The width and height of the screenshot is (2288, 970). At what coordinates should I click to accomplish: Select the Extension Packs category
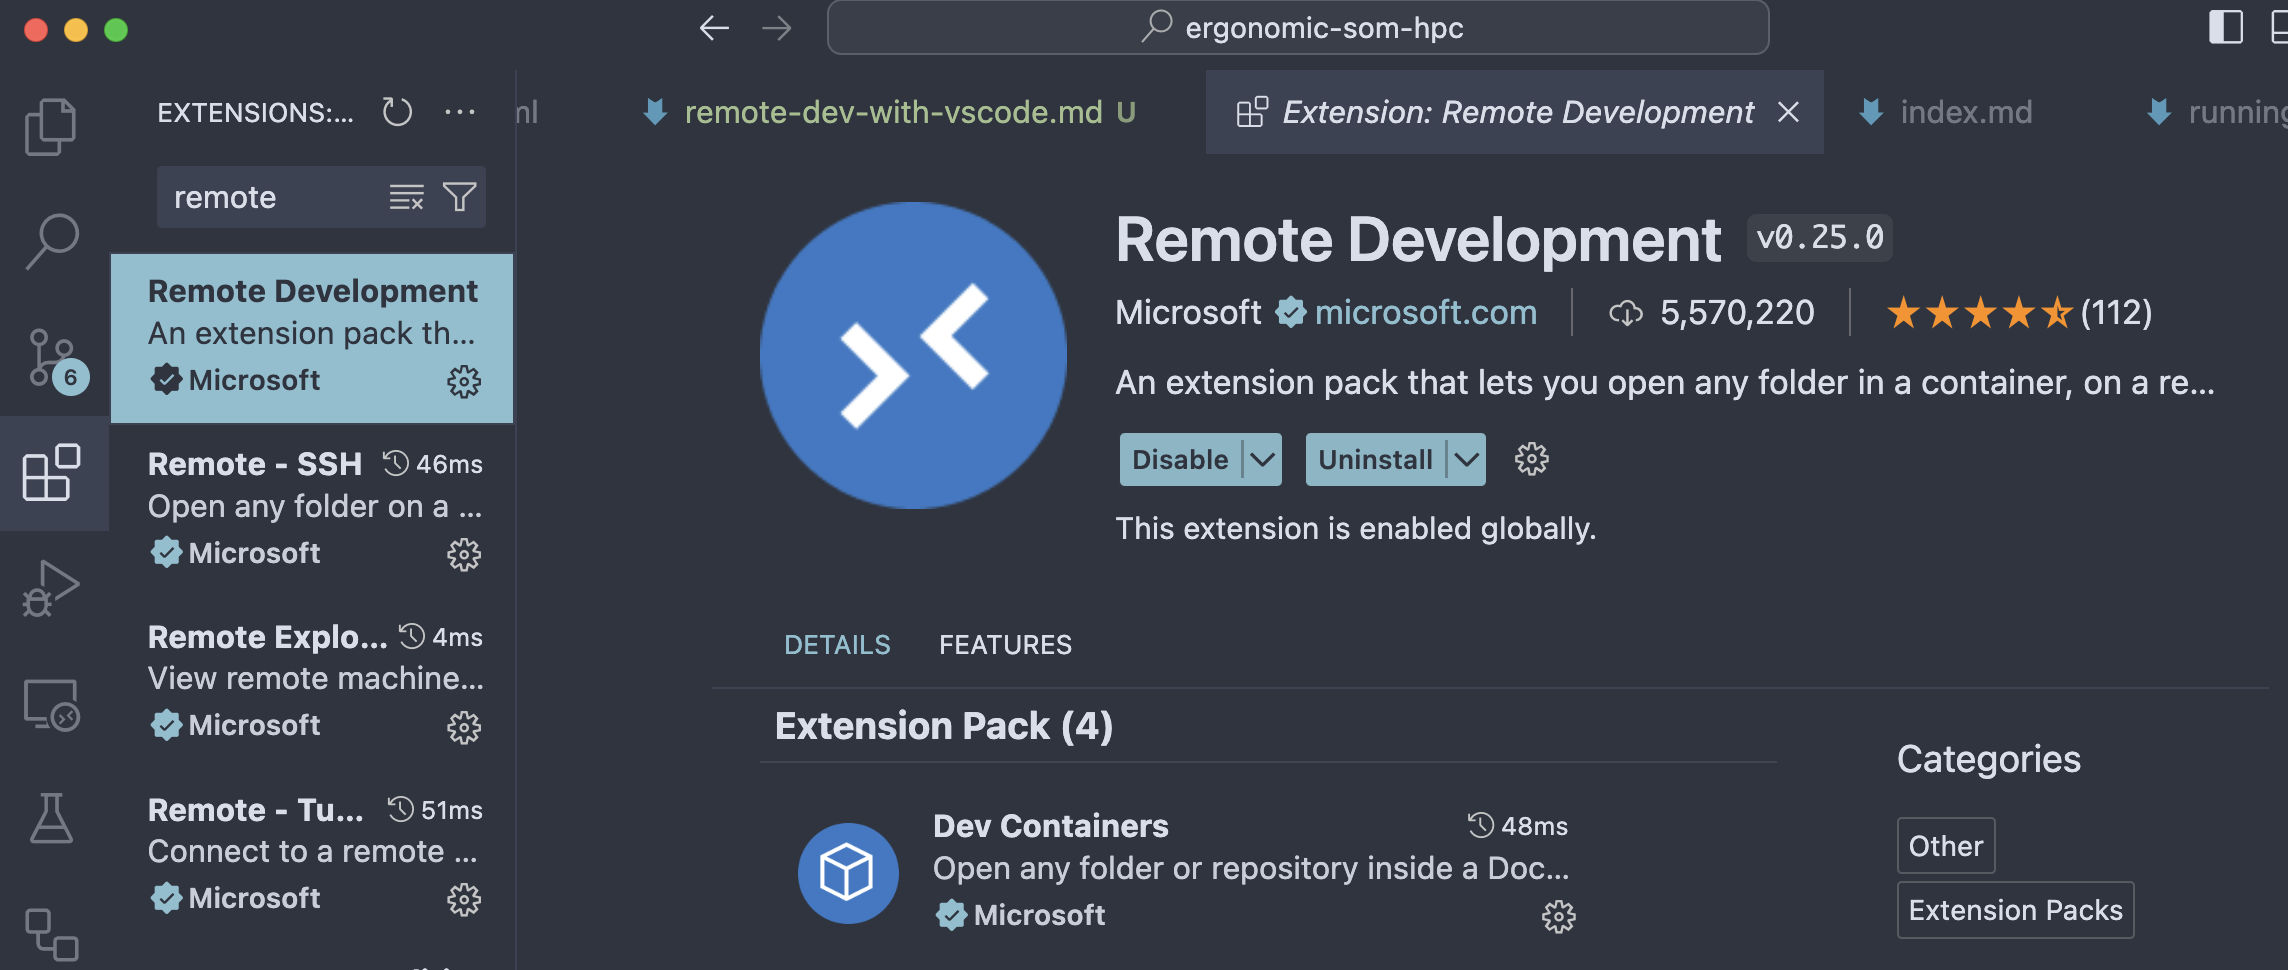point(2015,909)
